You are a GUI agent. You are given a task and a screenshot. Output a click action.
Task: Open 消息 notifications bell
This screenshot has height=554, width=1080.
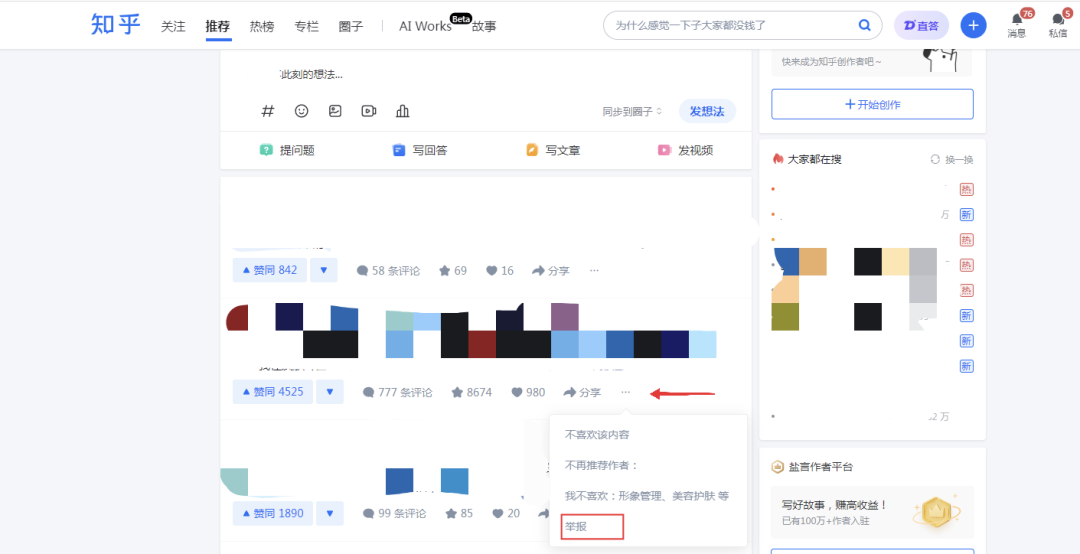[1017, 25]
